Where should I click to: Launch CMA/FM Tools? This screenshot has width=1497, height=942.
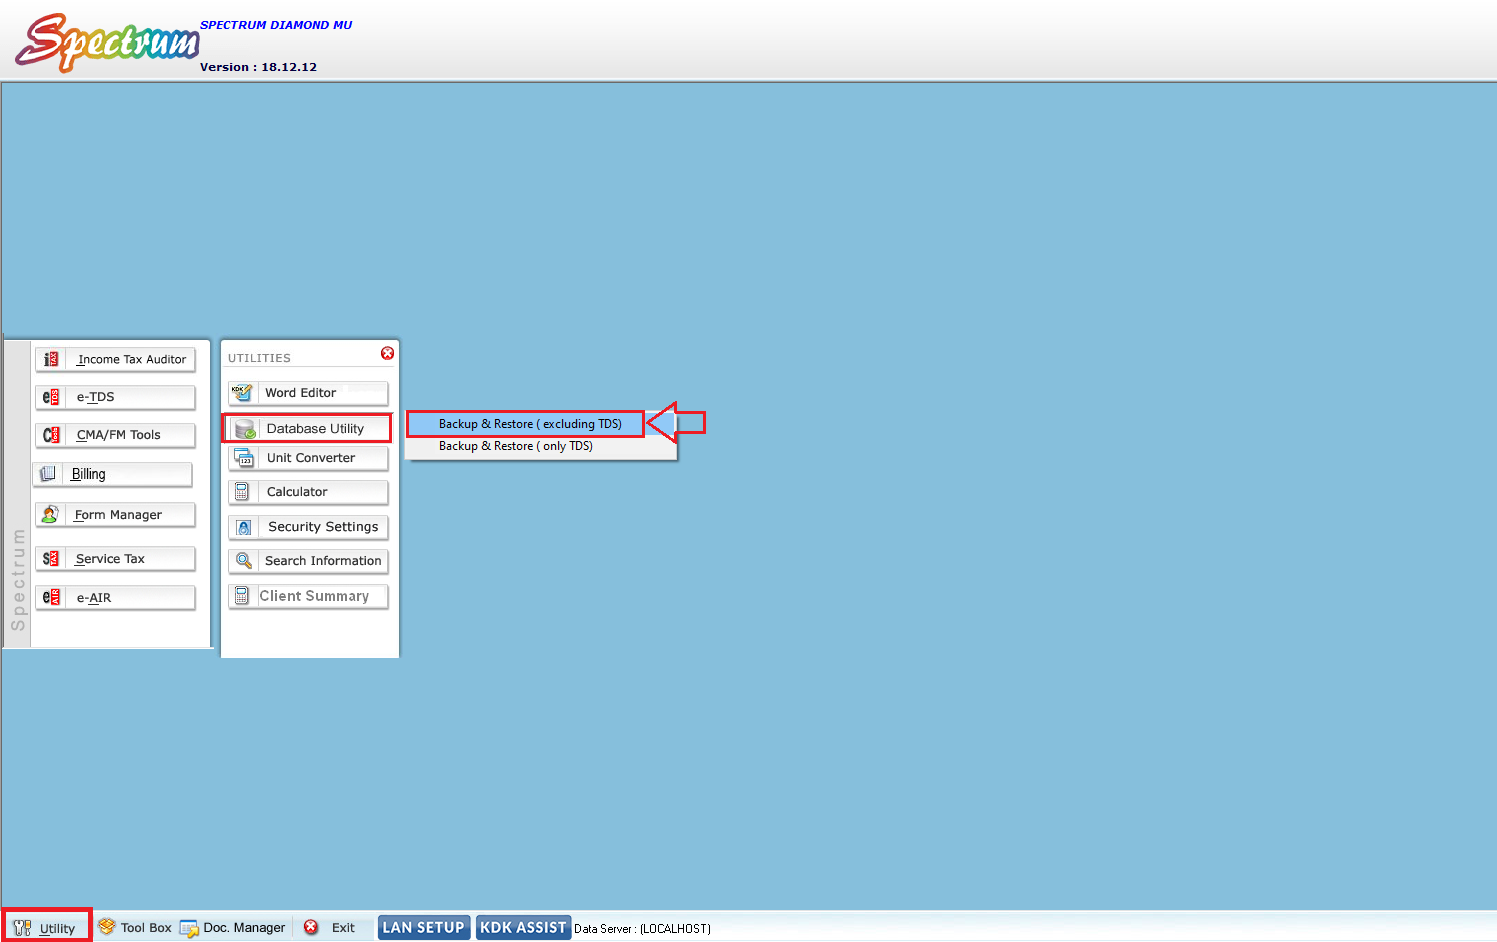tap(115, 435)
